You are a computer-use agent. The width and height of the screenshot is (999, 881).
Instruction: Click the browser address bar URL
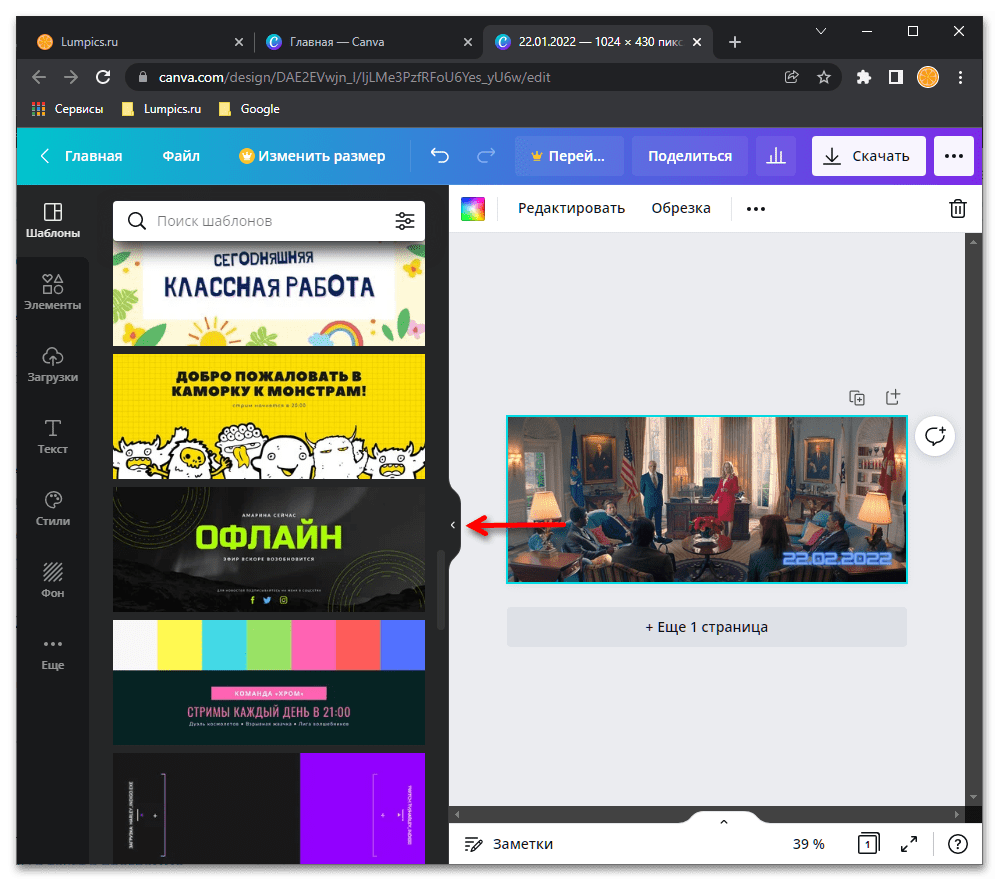(x=354, y=77)
